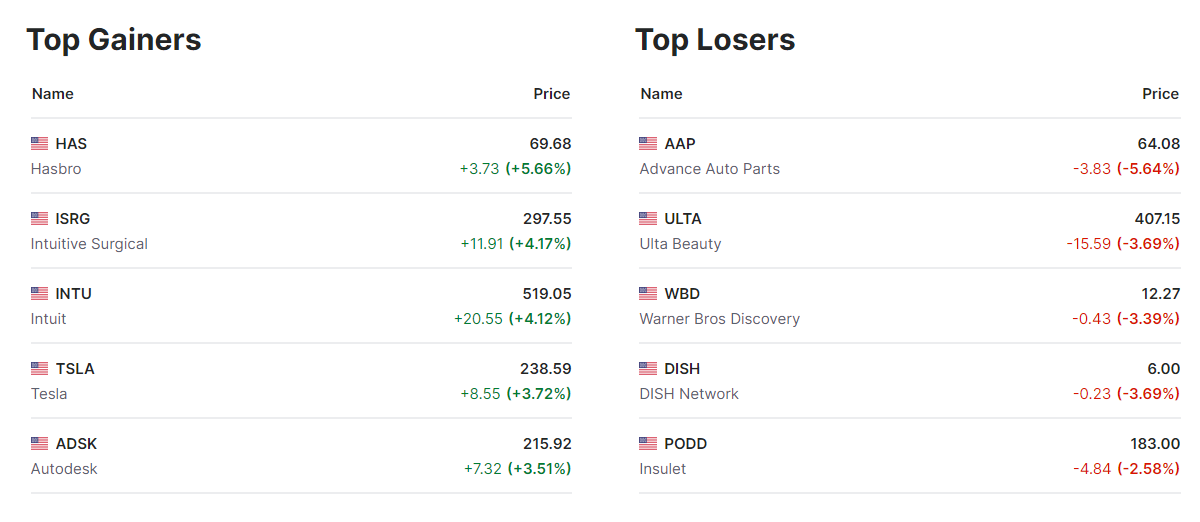The image size is (1200, 522).
Task: Select the ADSK ticker symbol
Action: 76,444
